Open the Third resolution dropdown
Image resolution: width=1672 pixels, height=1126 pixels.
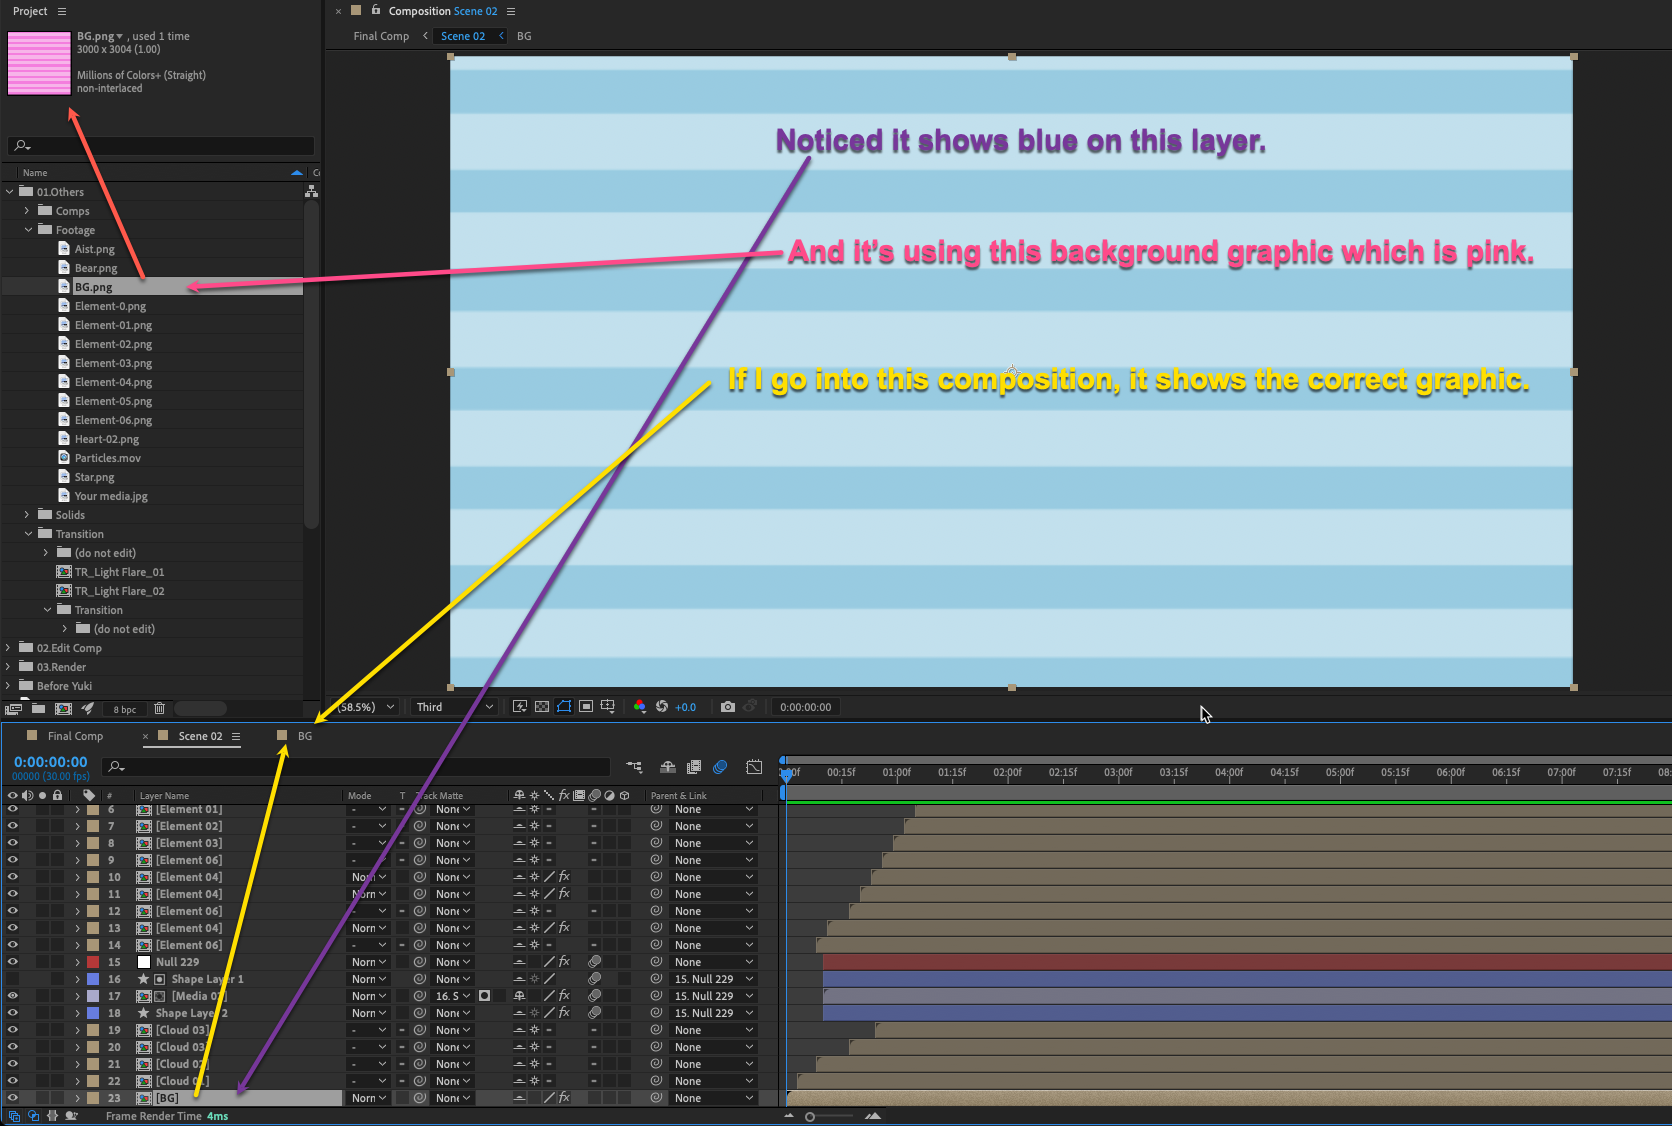click(x=450, y=707)
